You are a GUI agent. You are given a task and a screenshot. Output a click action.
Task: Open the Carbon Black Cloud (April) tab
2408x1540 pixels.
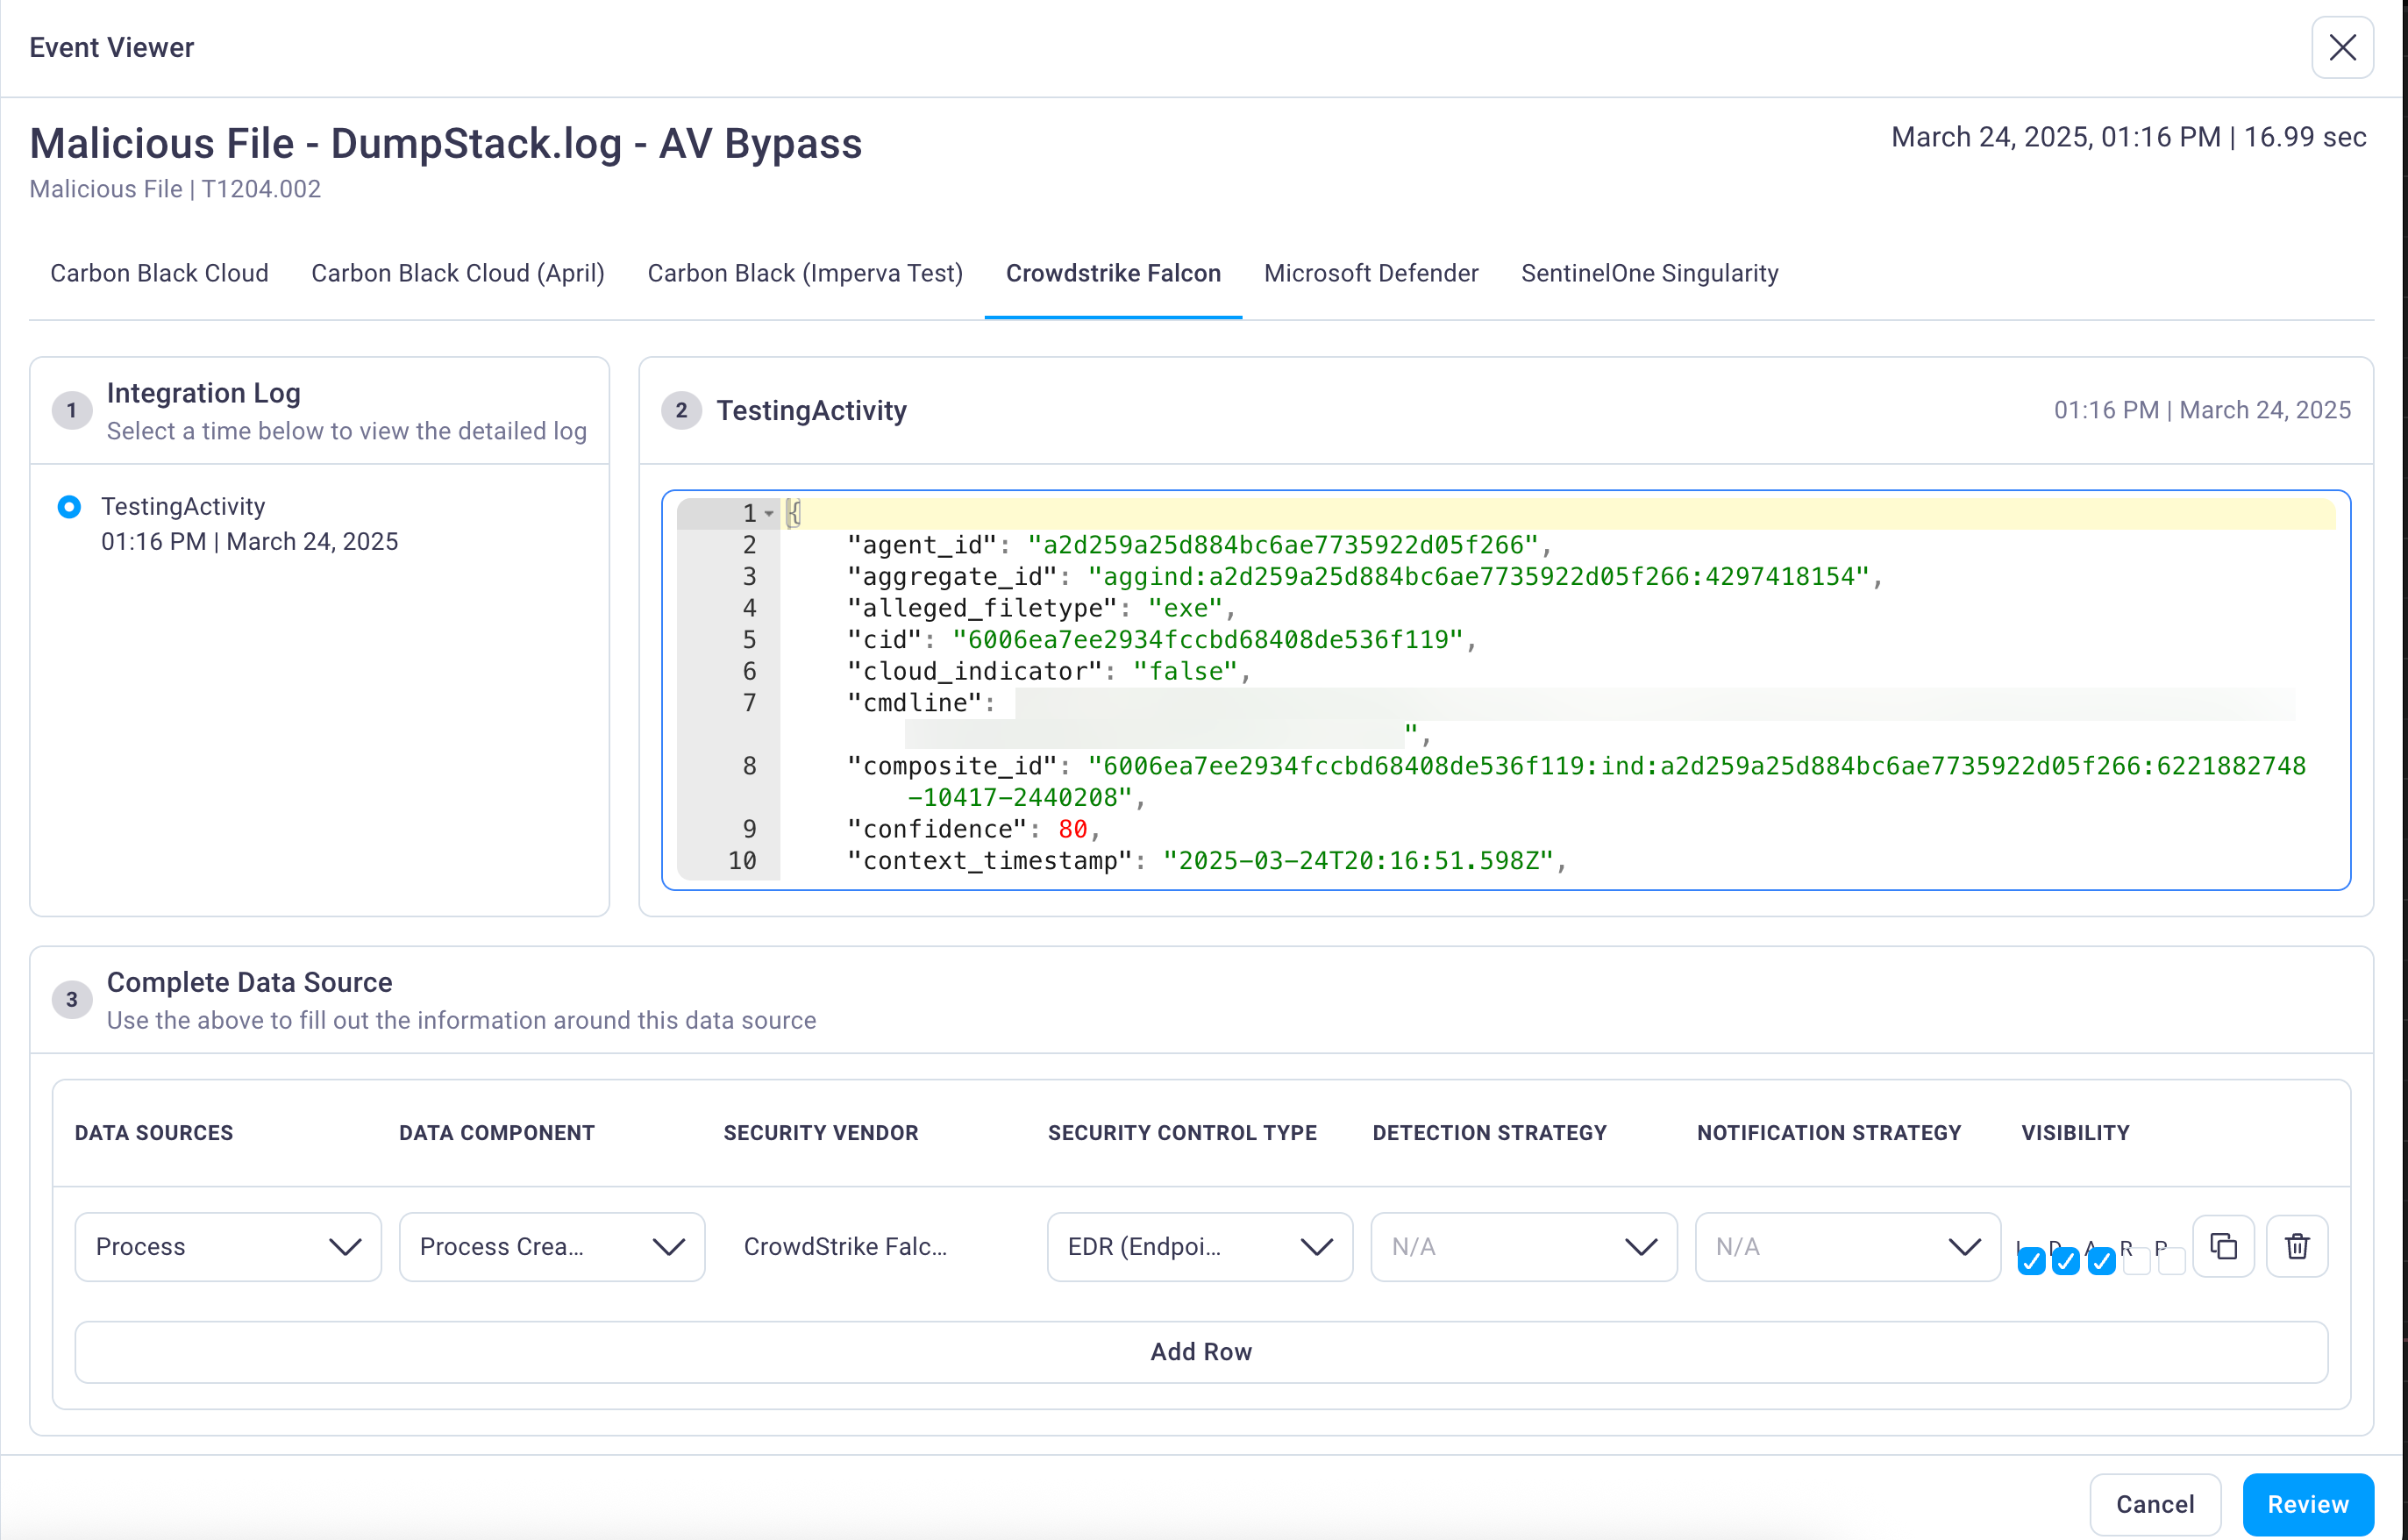click(x=458, y=273)
